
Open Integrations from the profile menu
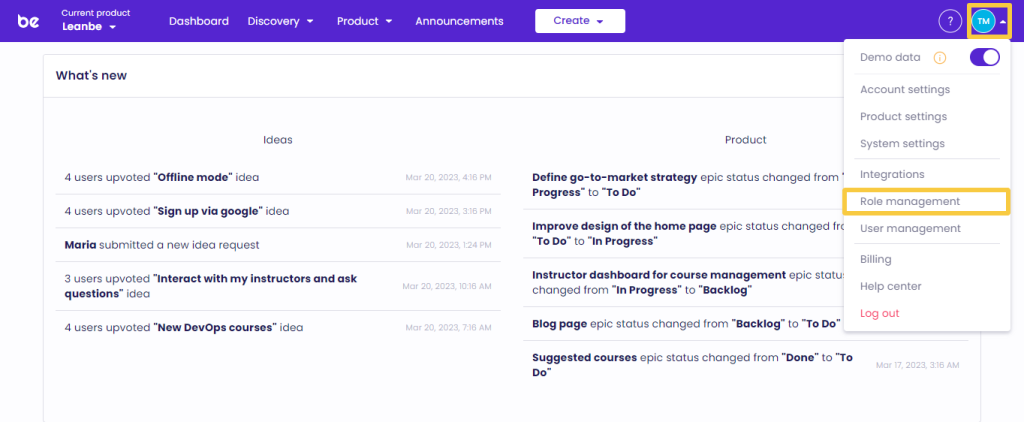pyautogui.click(x=892, y=175)
